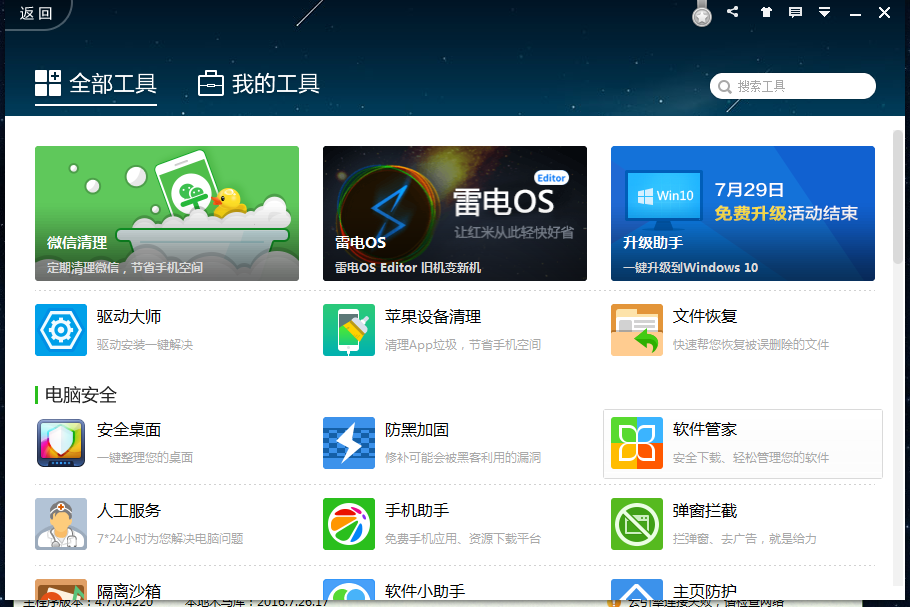Switch to the 我的工具 tab
The height and width of the screenshot is (607, 910).
click(258, 84)
